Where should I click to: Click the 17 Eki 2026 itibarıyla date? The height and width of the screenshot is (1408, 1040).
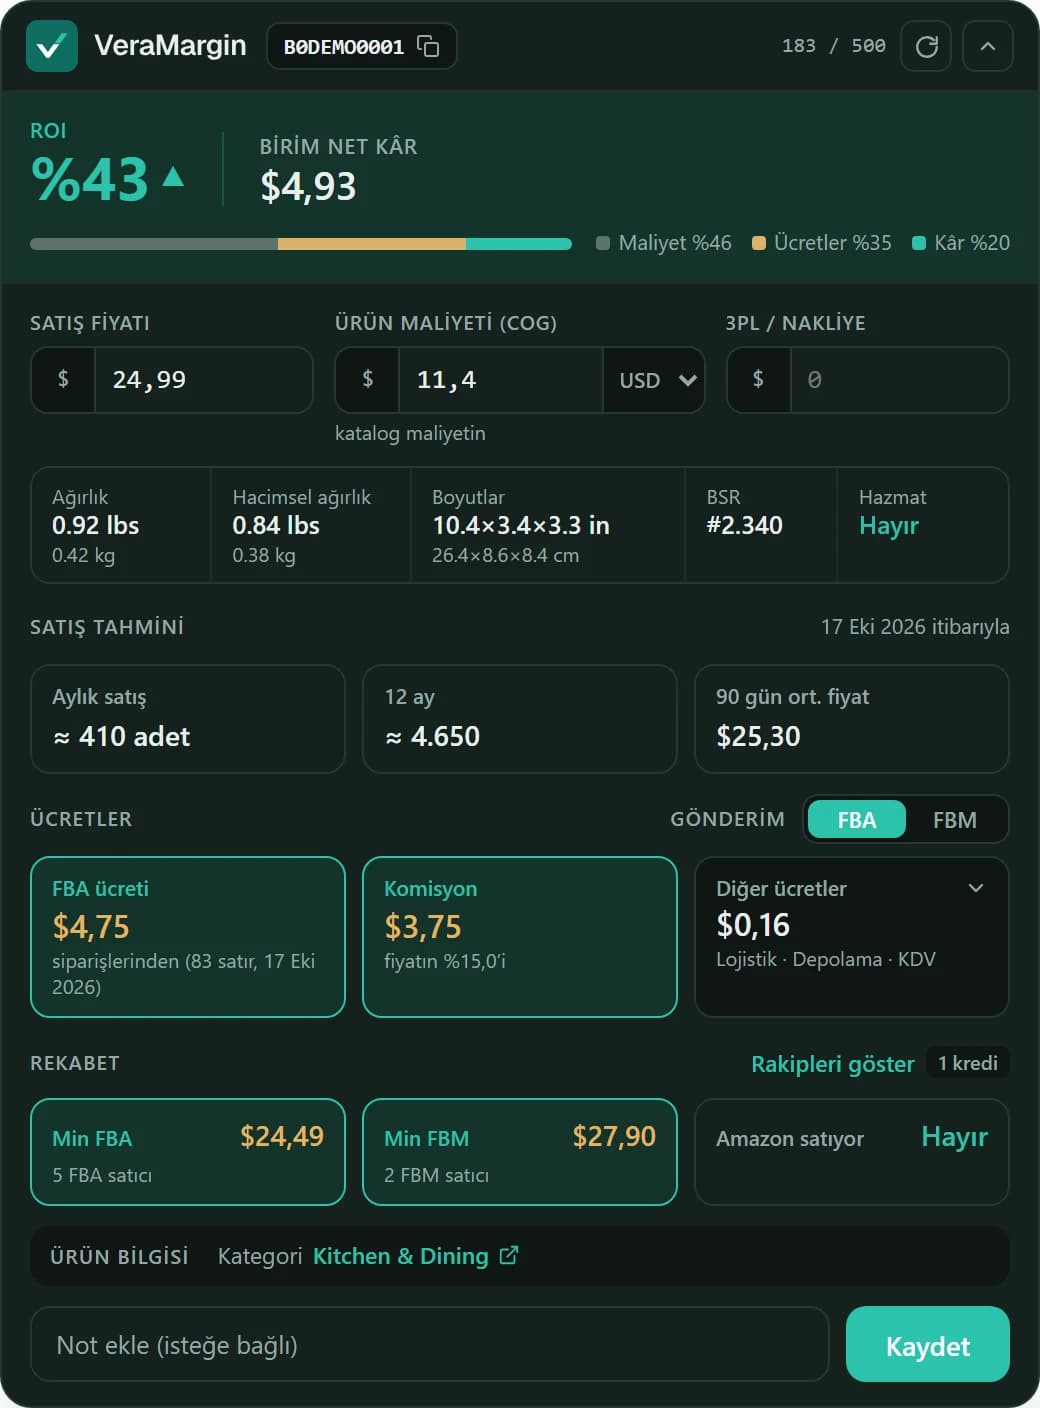915,627
